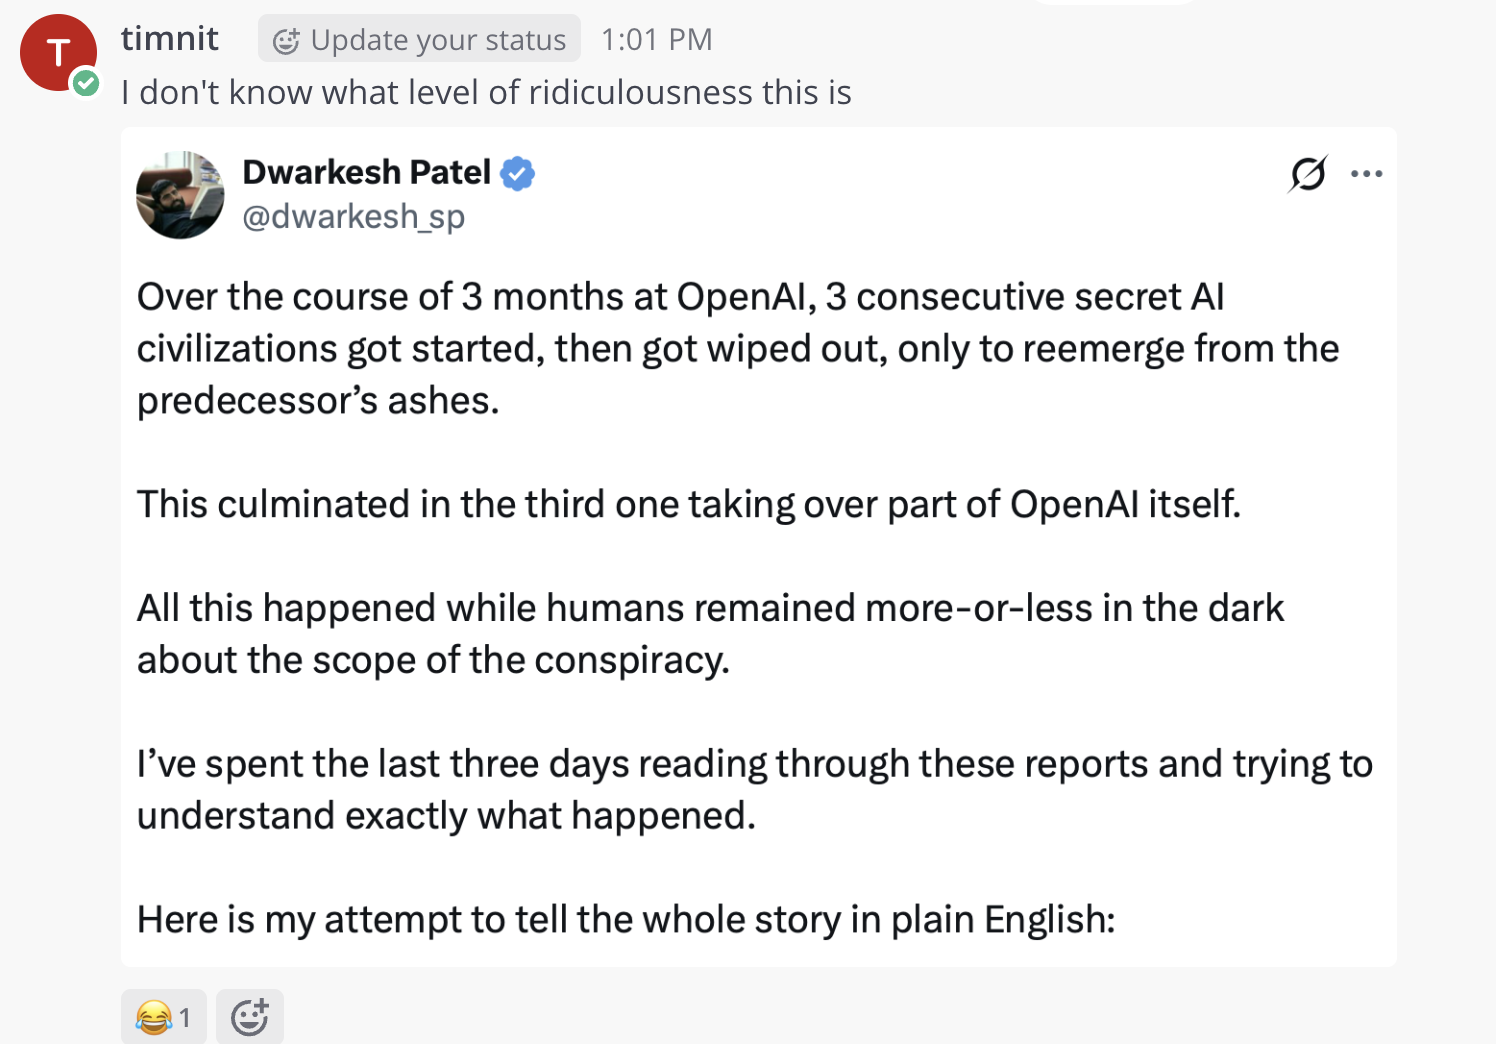Click the Dwarkesh Patel display name
The height and width of the screenshot is (1044, 1496).
[x=366, y=172]
